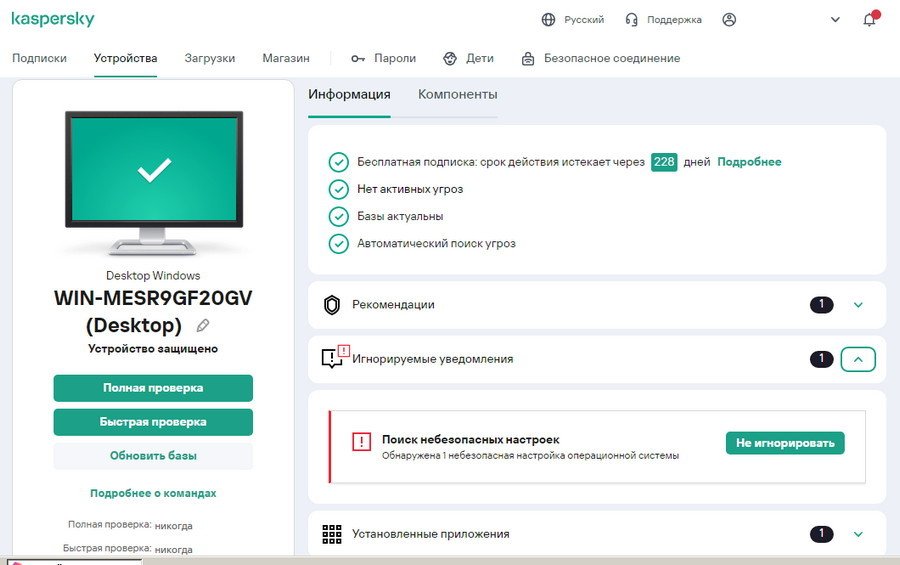Click the child face icon for Дети

[x=450, y=59]
